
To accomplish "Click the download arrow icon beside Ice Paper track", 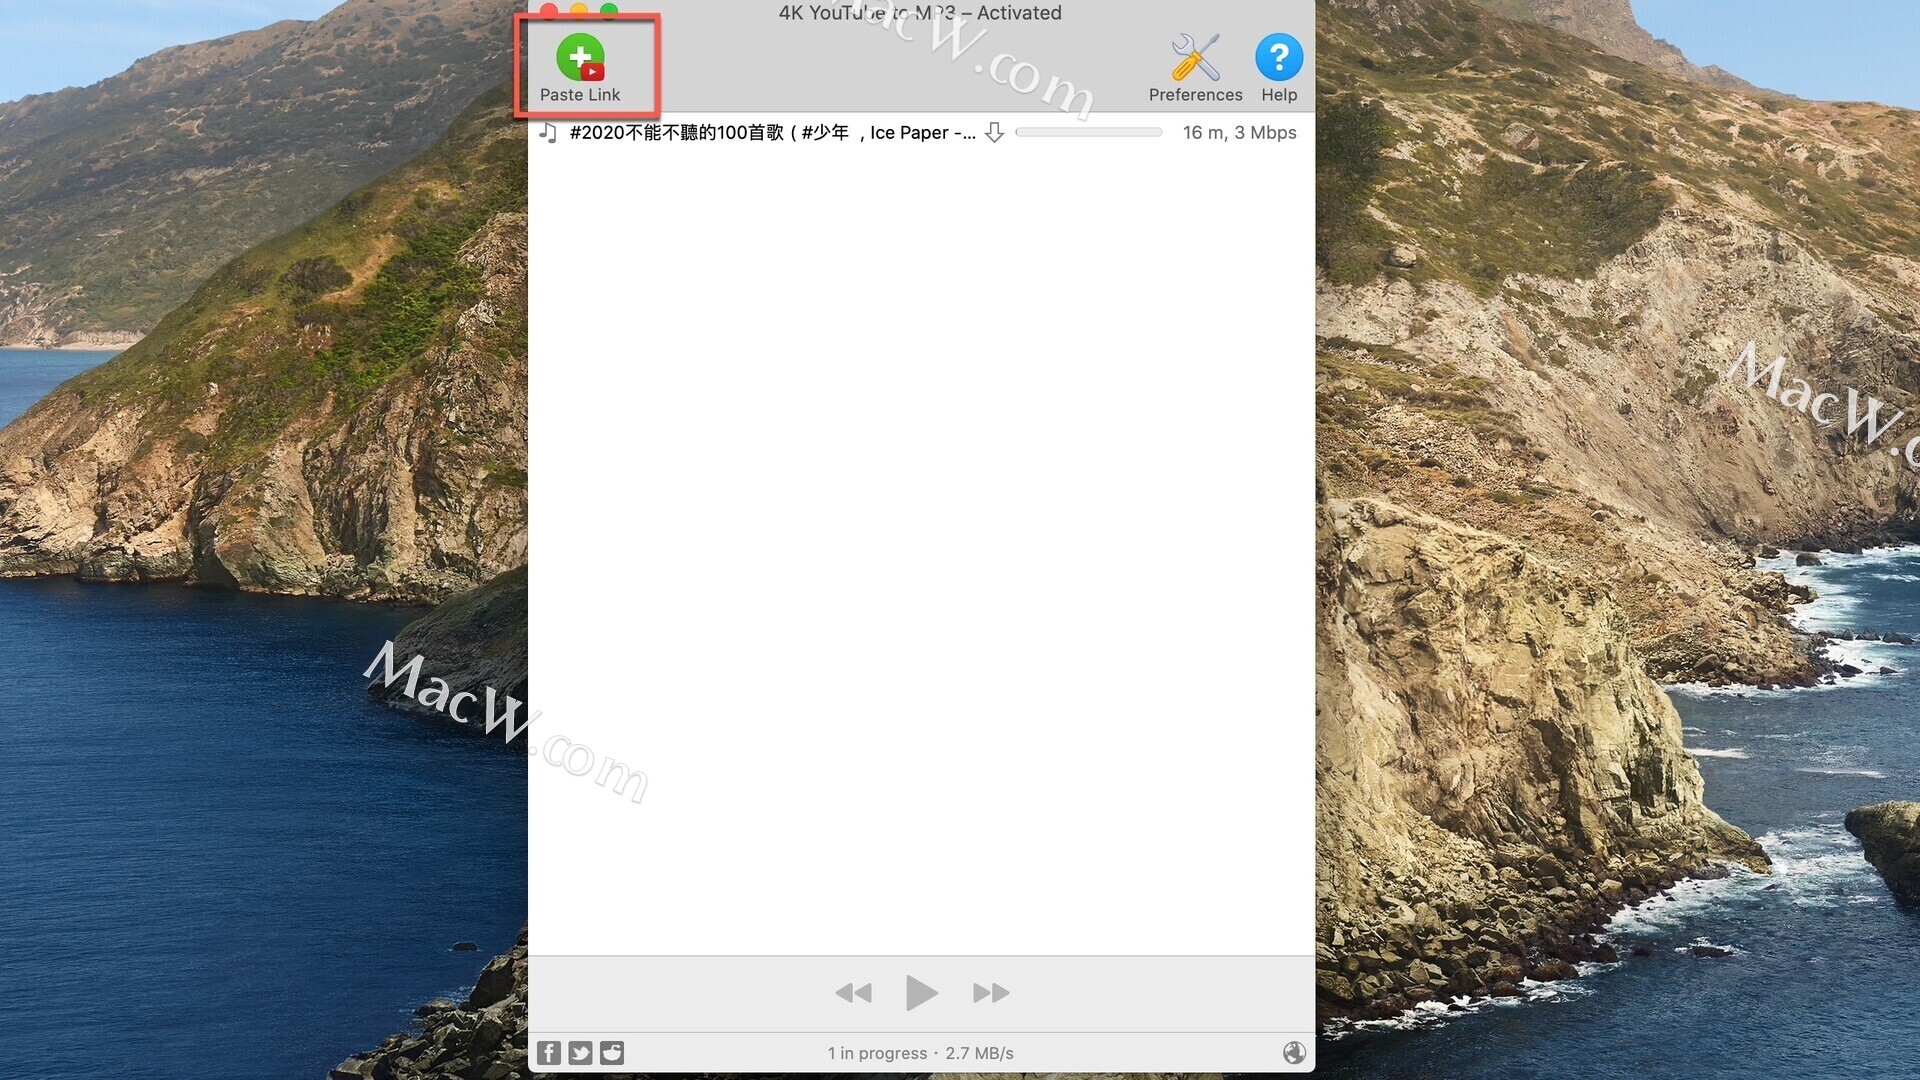I will (x=994, y=132).
